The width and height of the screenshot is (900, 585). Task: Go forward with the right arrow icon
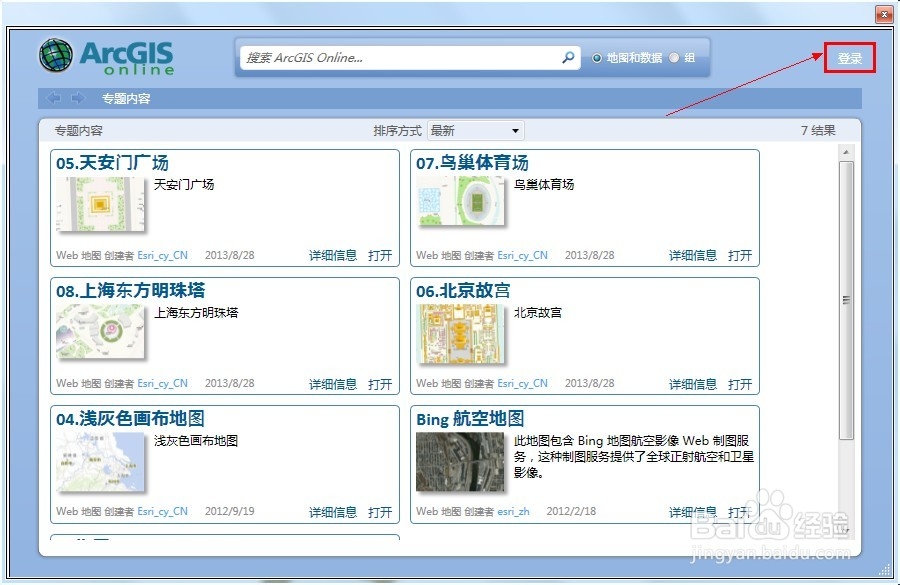[77, 98]
